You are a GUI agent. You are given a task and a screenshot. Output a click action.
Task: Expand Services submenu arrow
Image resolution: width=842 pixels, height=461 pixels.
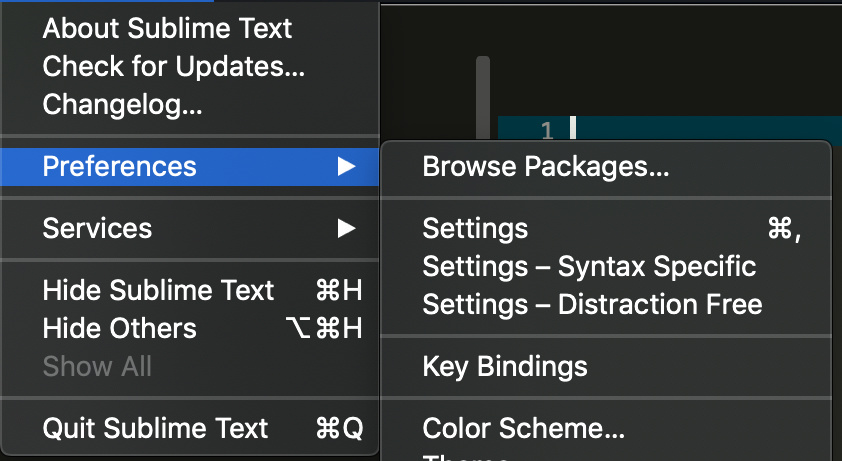(x=346, y=228)
